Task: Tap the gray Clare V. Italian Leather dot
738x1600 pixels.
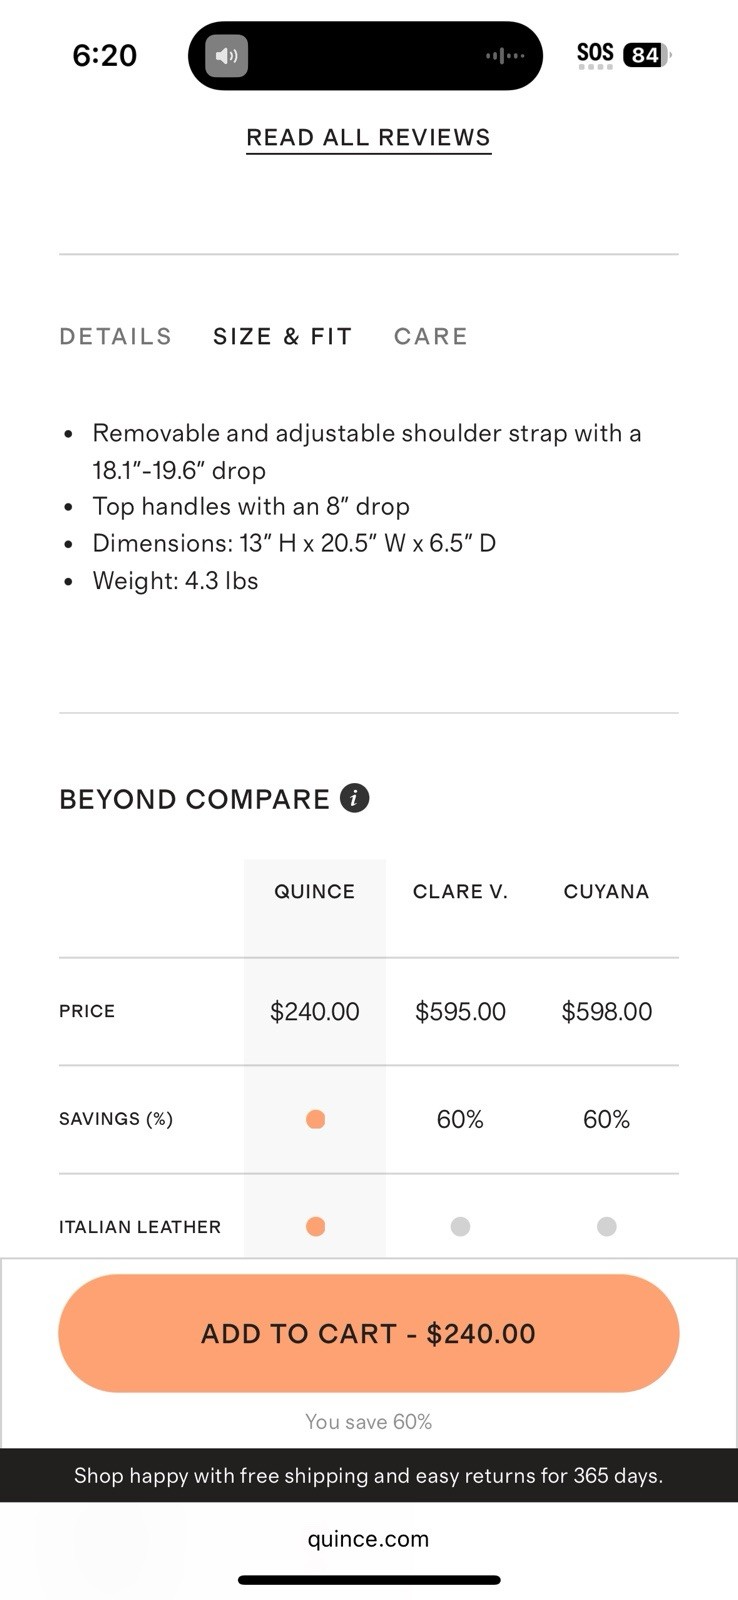Action: [x=460, y=1226]
